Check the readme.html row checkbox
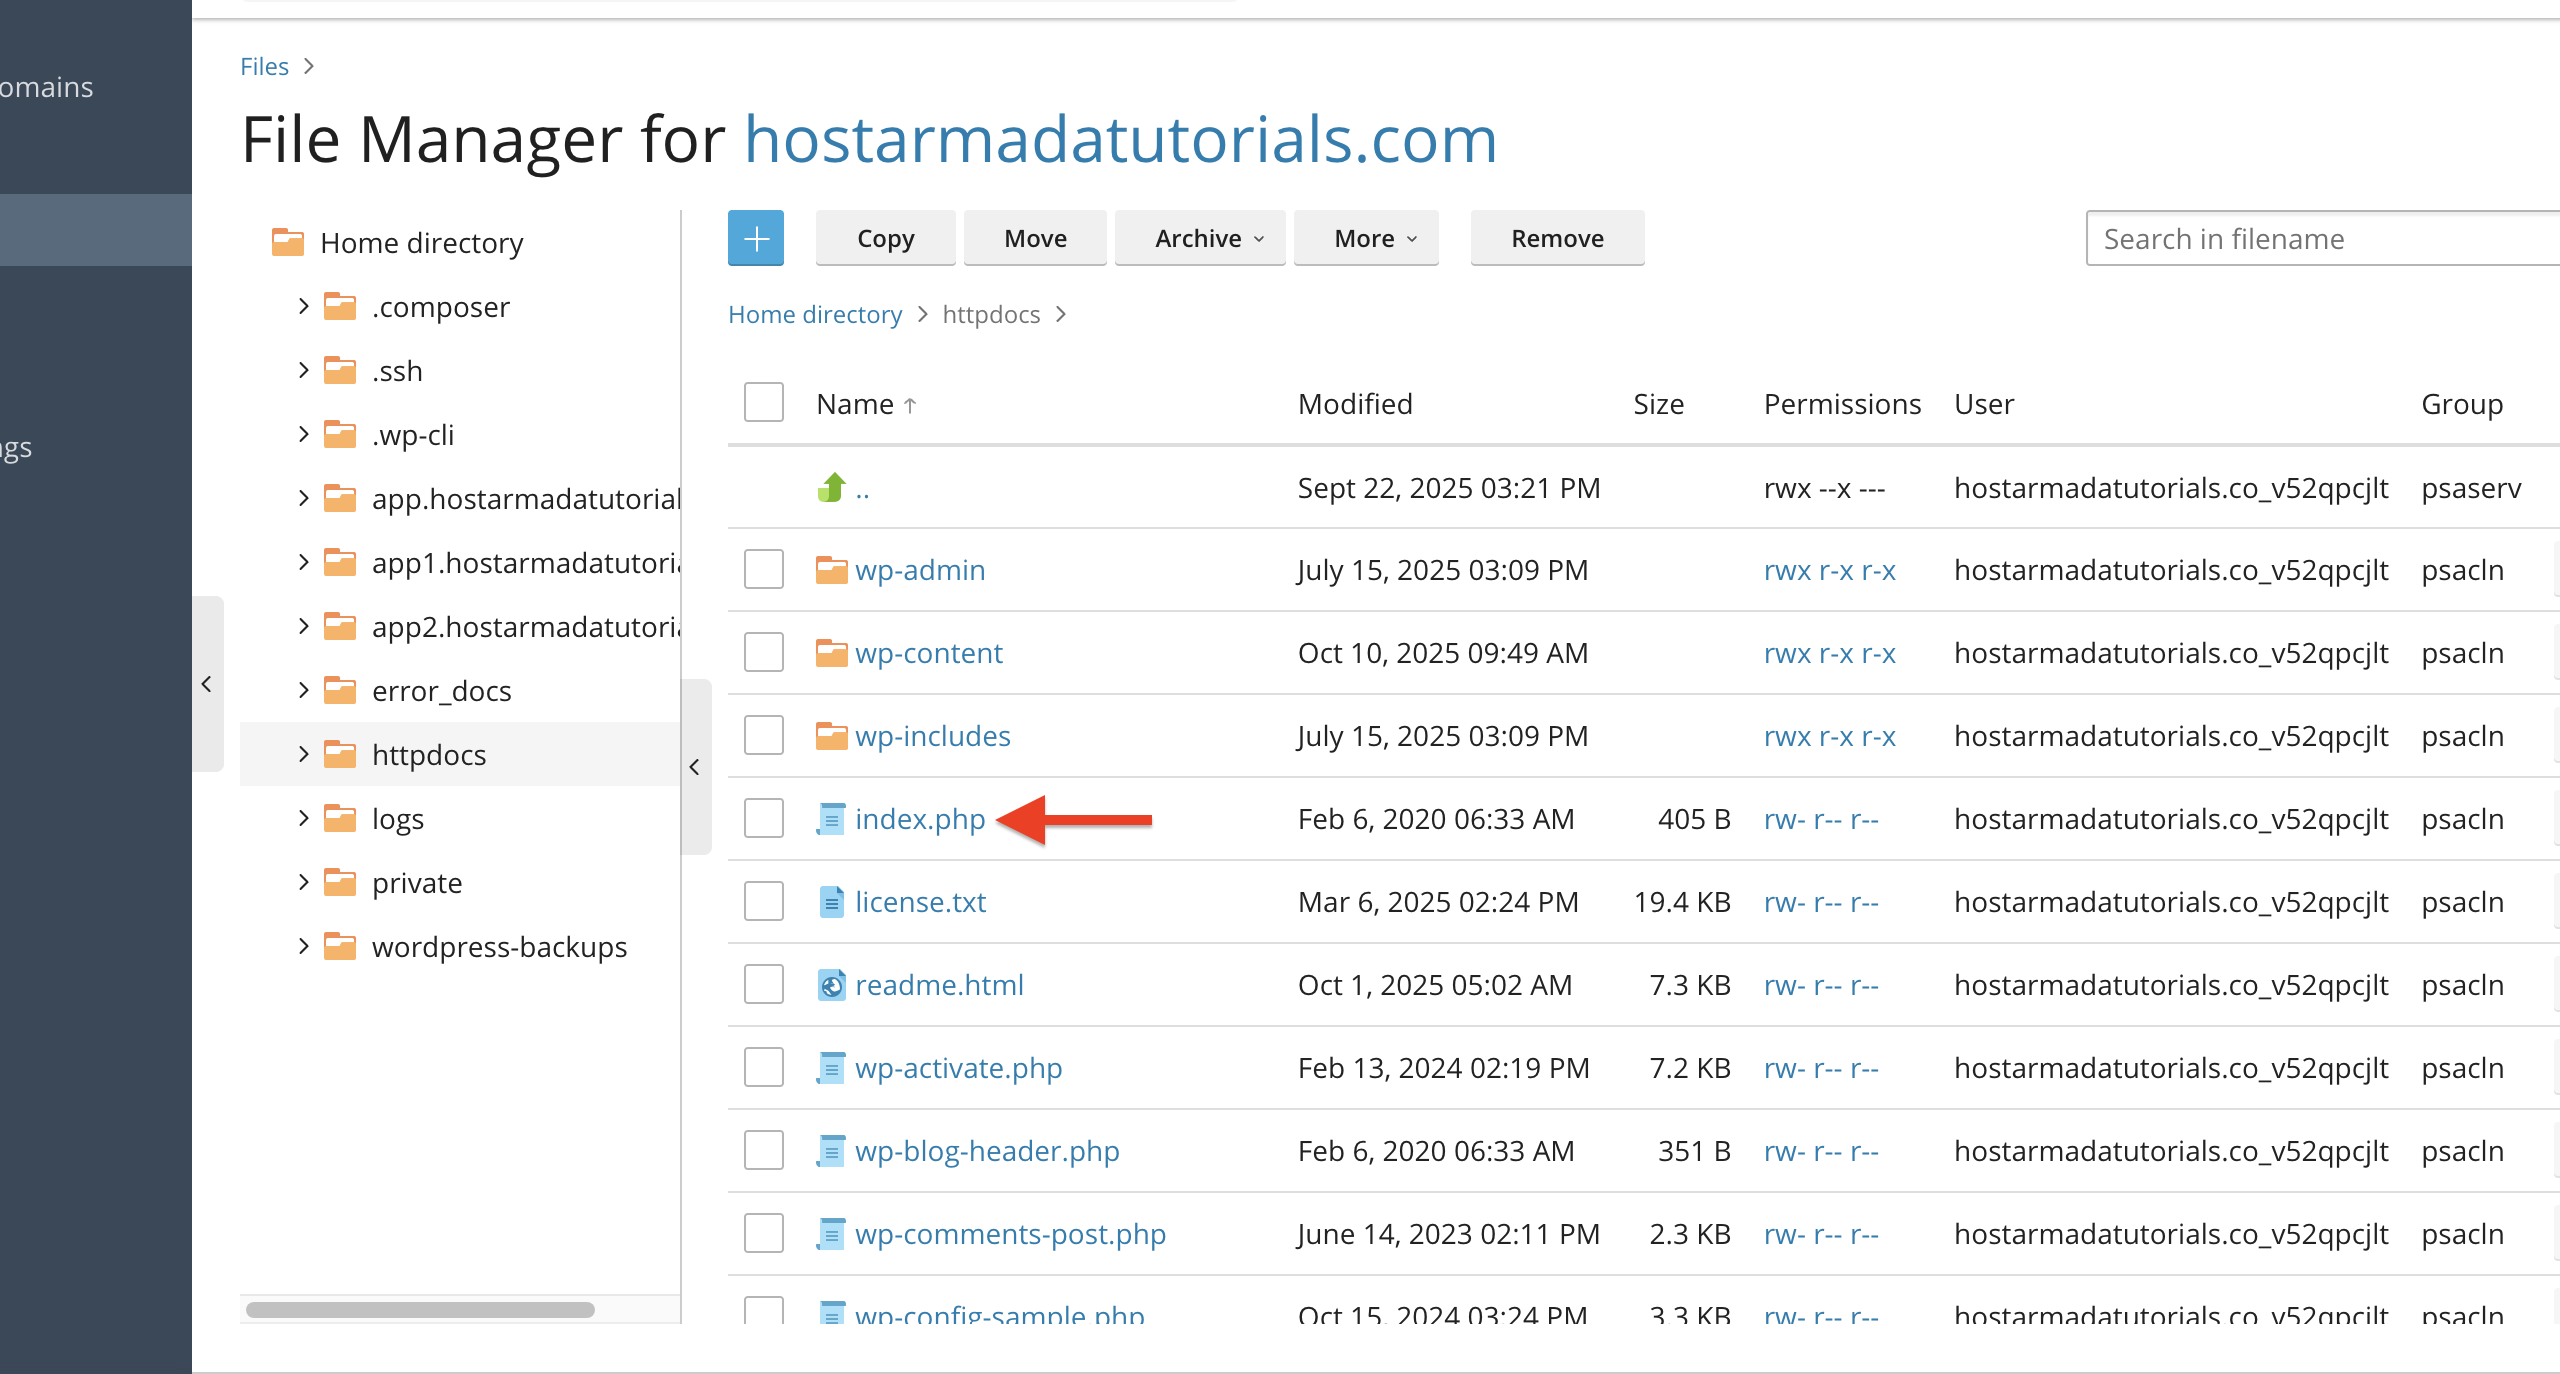 pyautogui.click(x=764, y=984)
